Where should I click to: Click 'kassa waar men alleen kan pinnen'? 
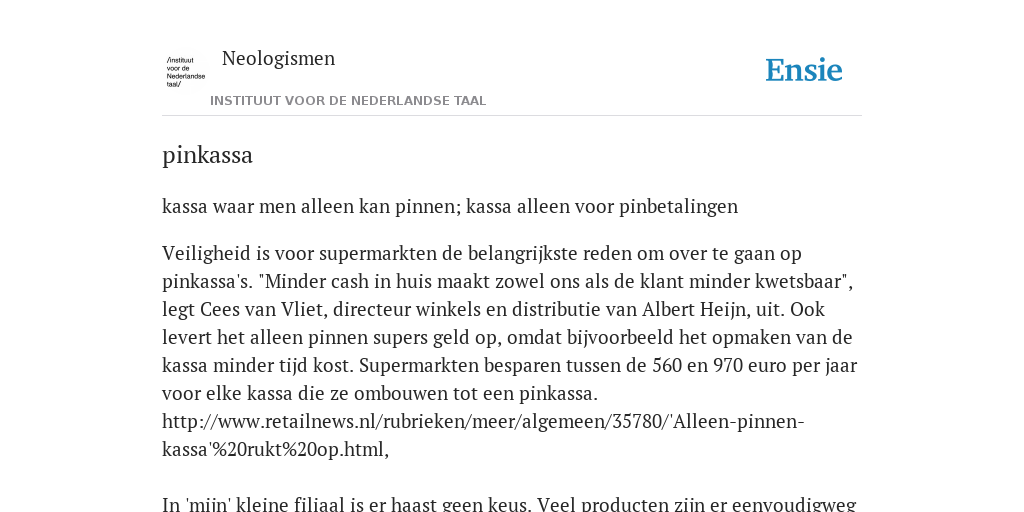[310, 206]
